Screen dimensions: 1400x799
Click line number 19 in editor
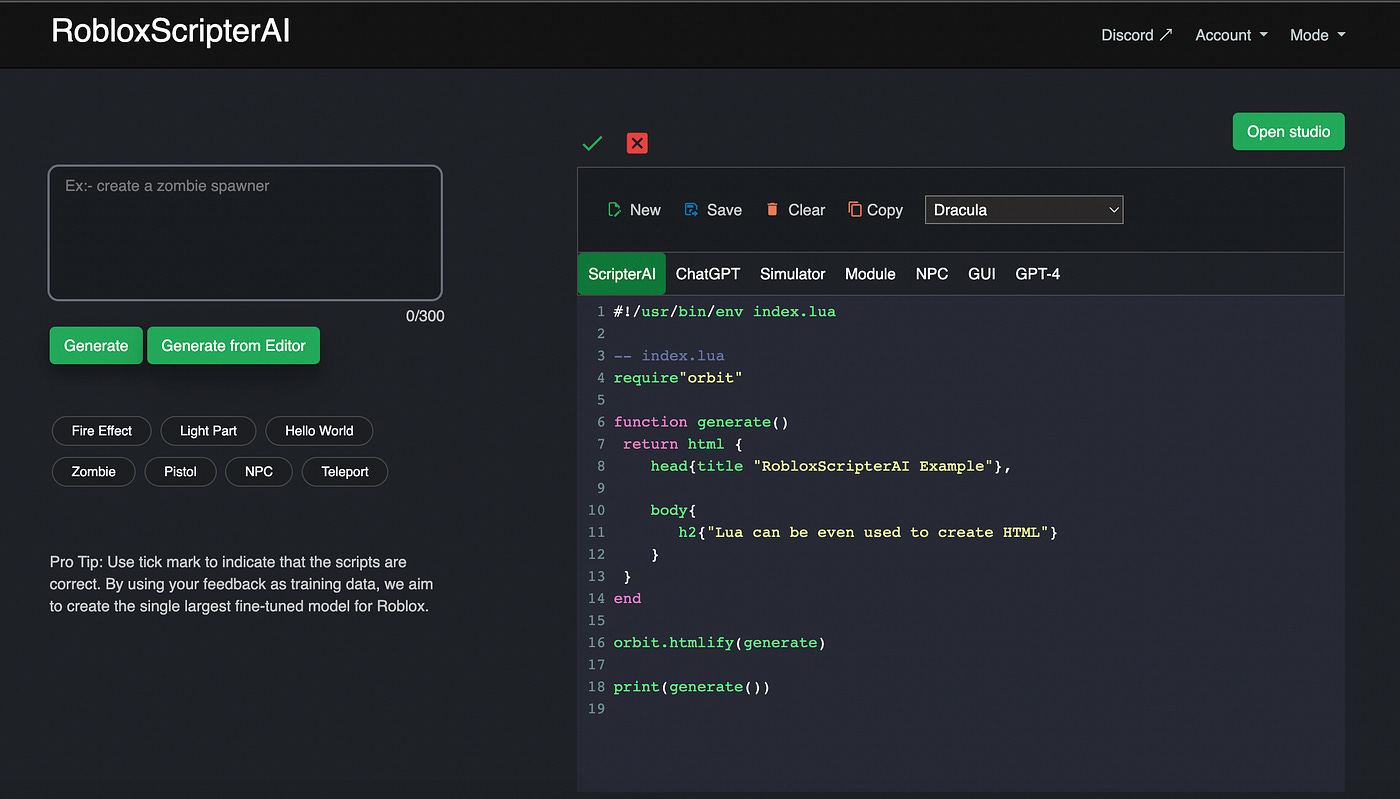(x=596, y=709)
